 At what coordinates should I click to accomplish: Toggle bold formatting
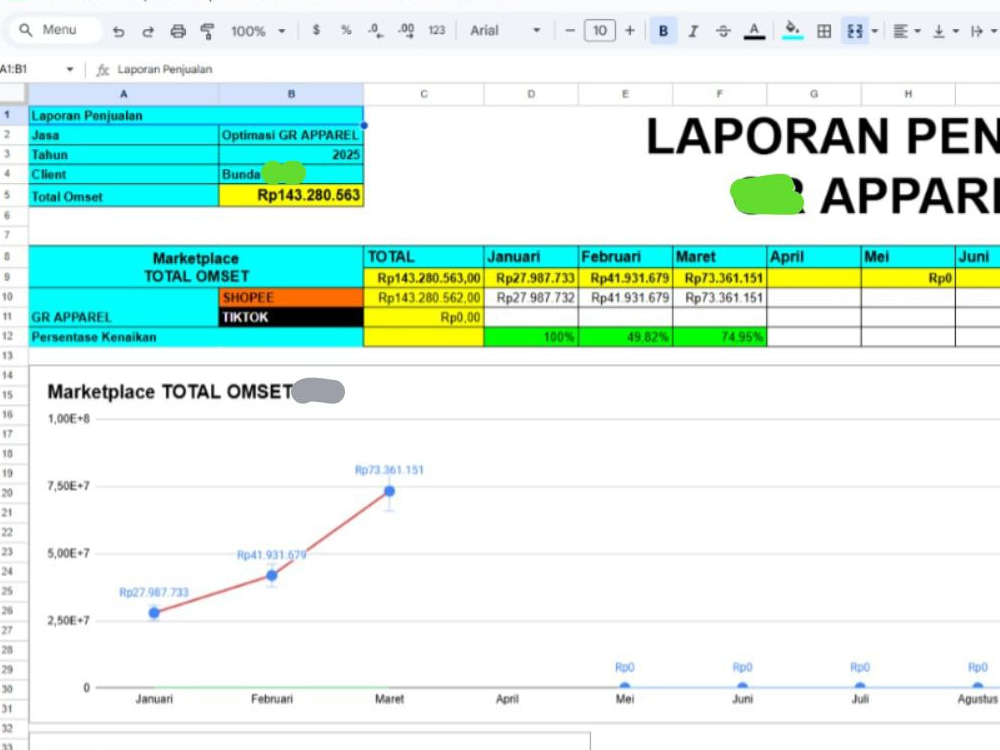[663, 31]
